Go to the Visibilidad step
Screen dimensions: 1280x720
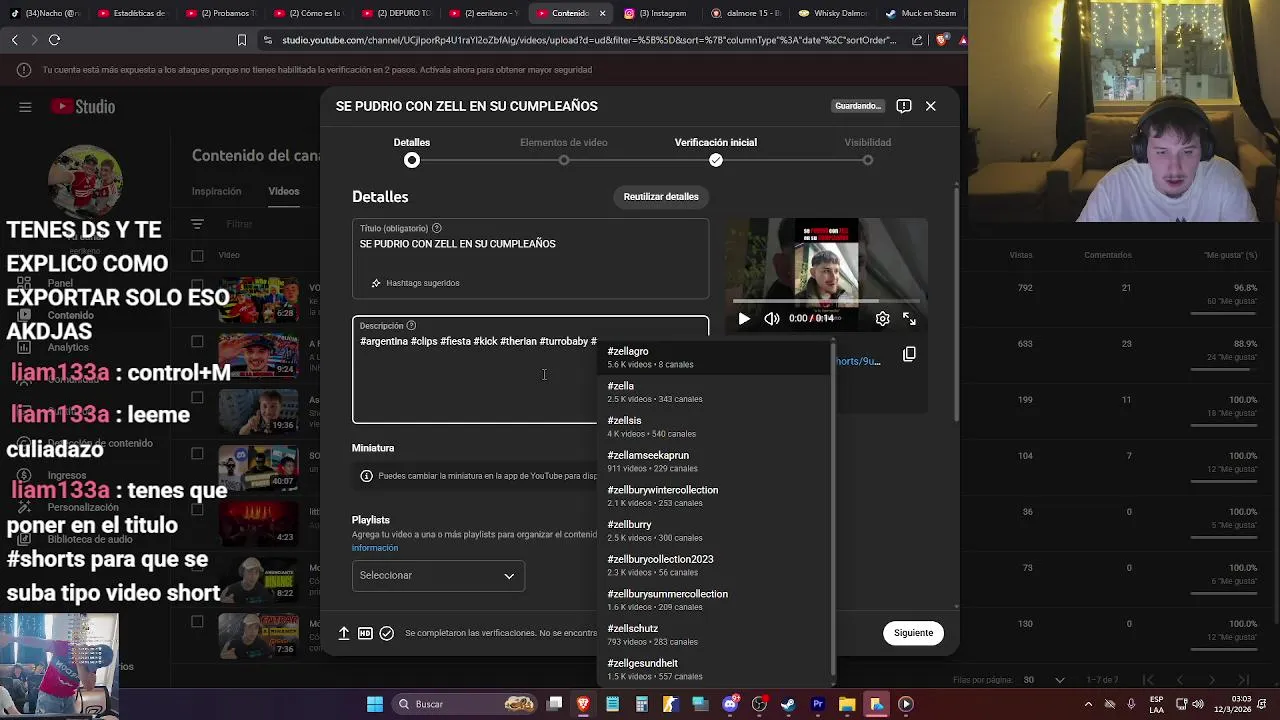point(868,151)
